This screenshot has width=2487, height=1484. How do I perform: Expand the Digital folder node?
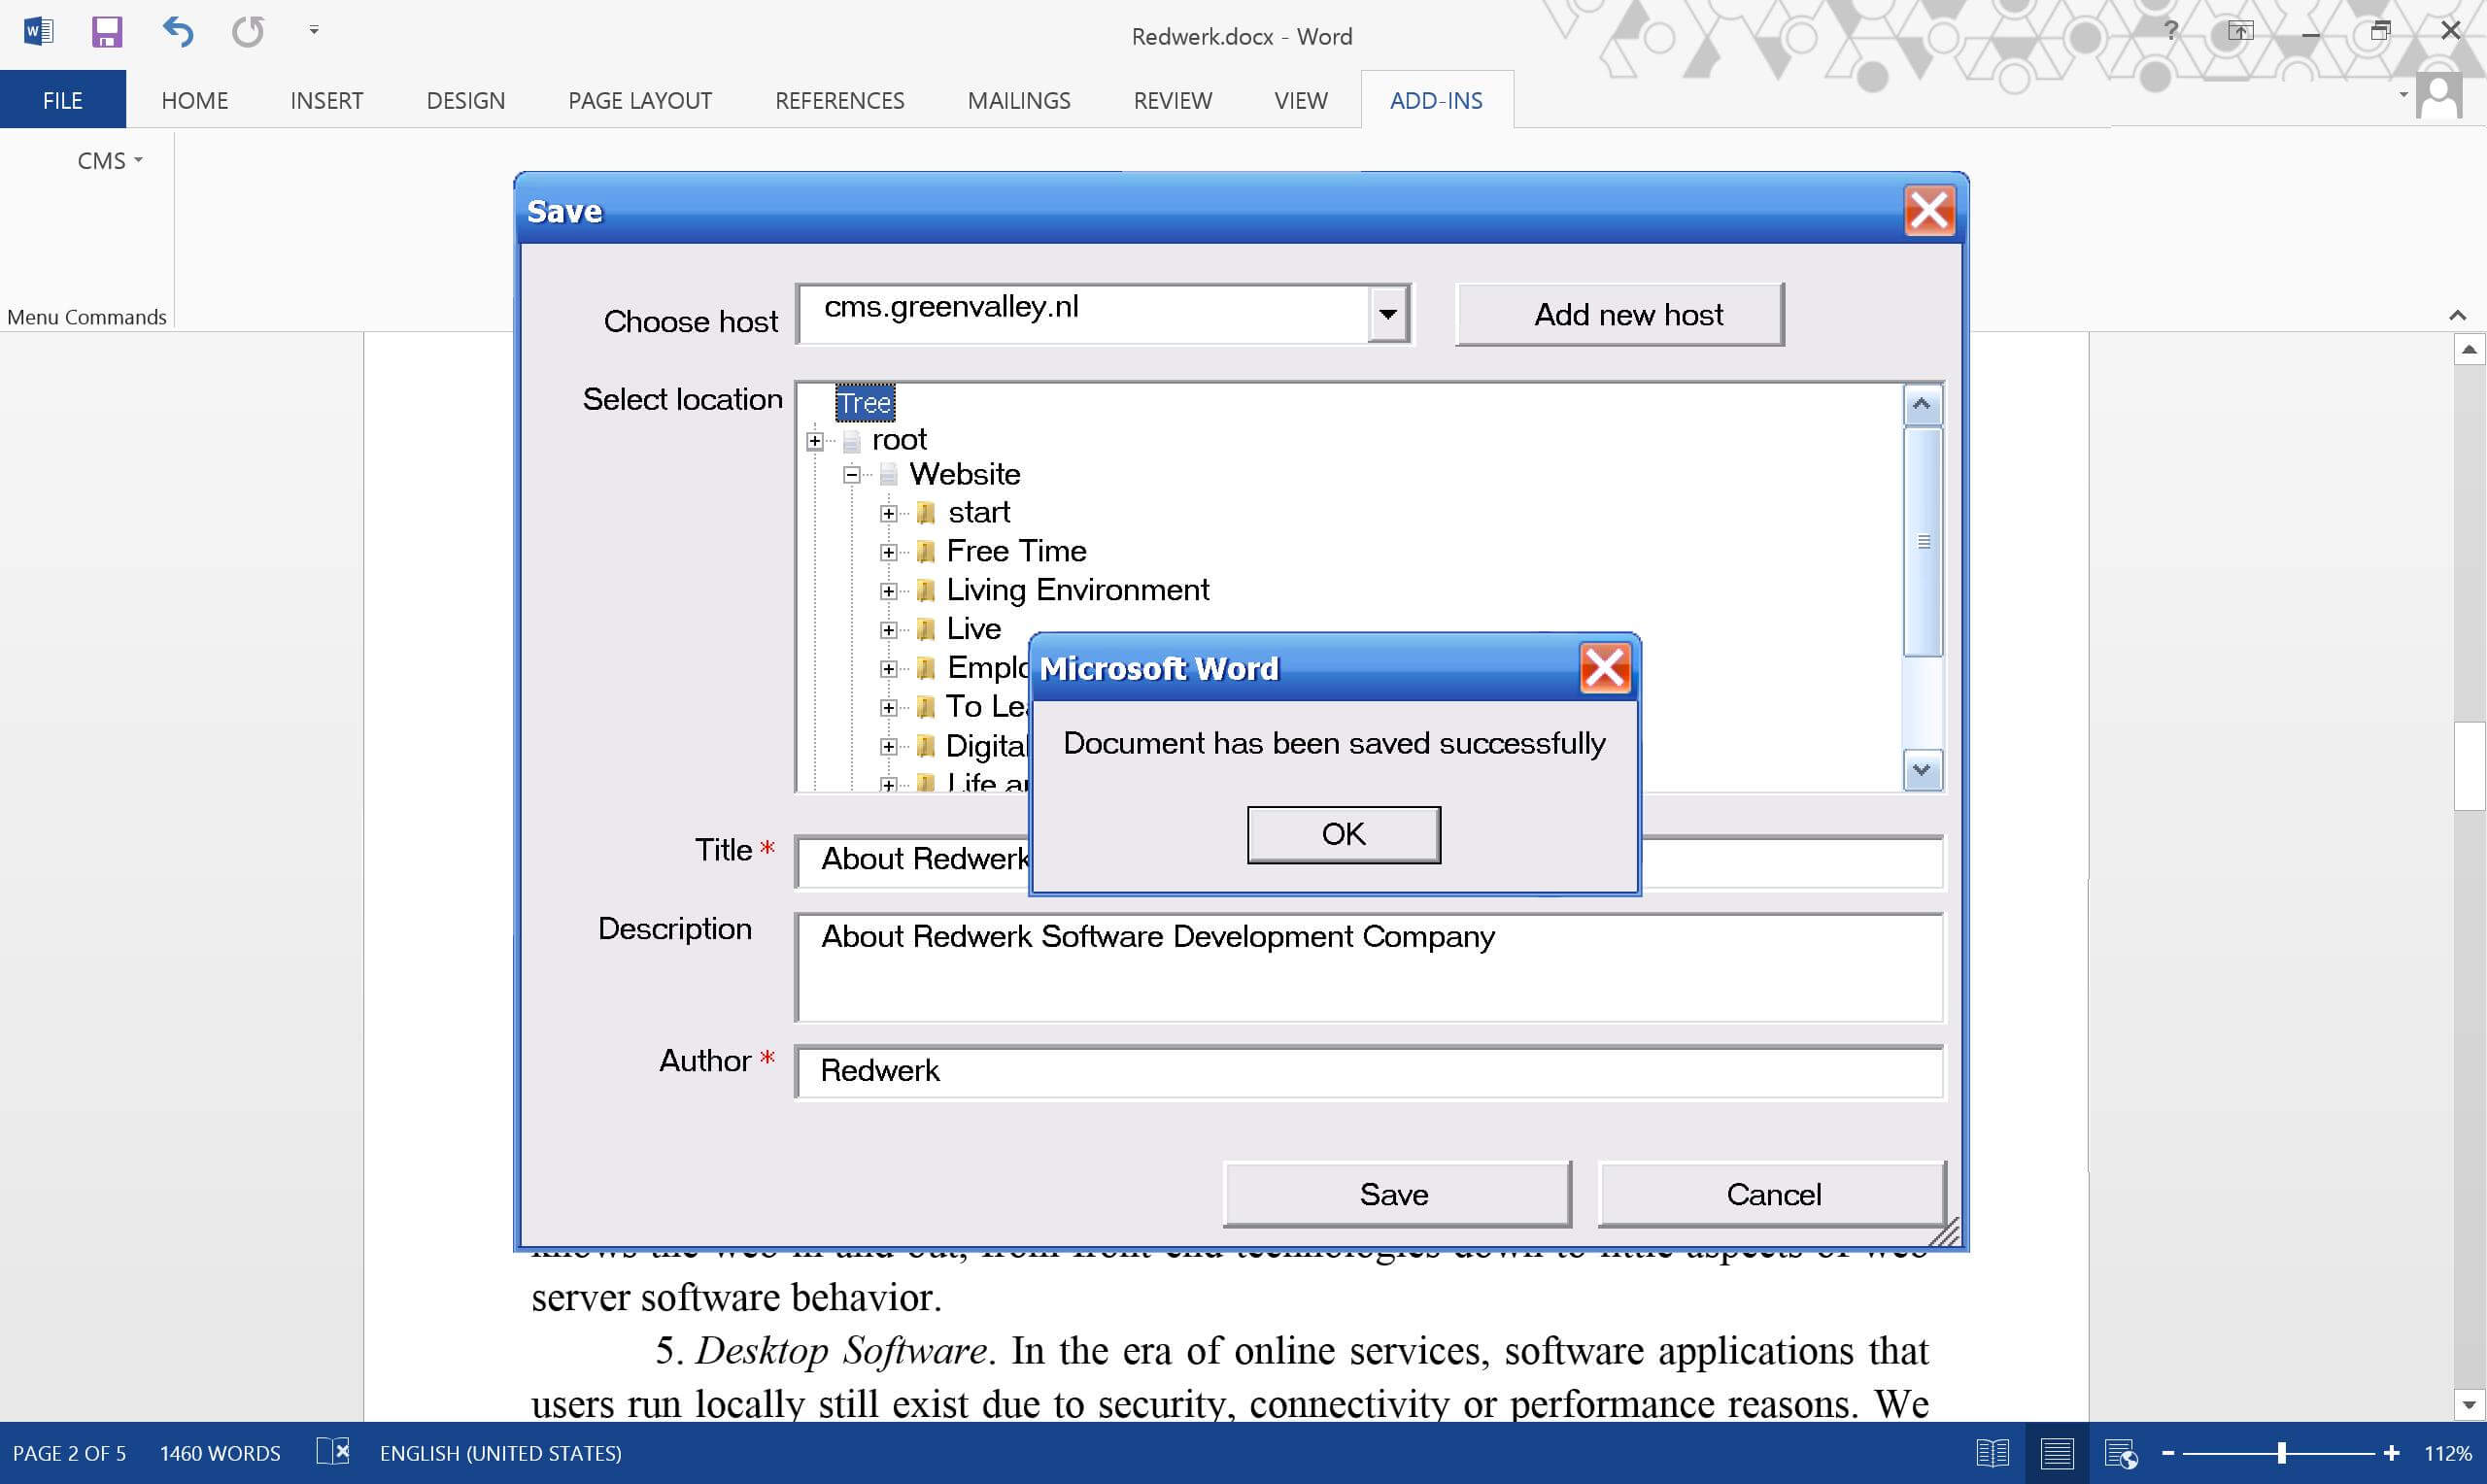888,746
